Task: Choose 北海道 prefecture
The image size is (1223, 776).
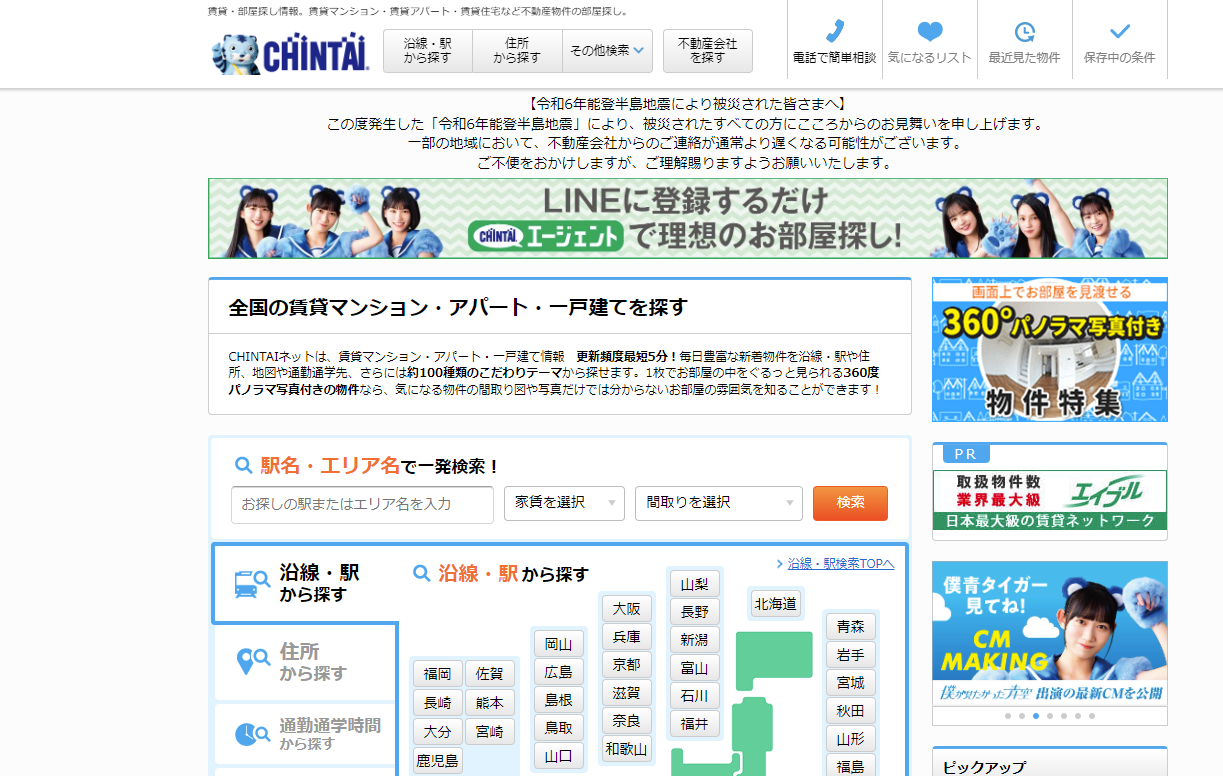Action: point(776,604)
